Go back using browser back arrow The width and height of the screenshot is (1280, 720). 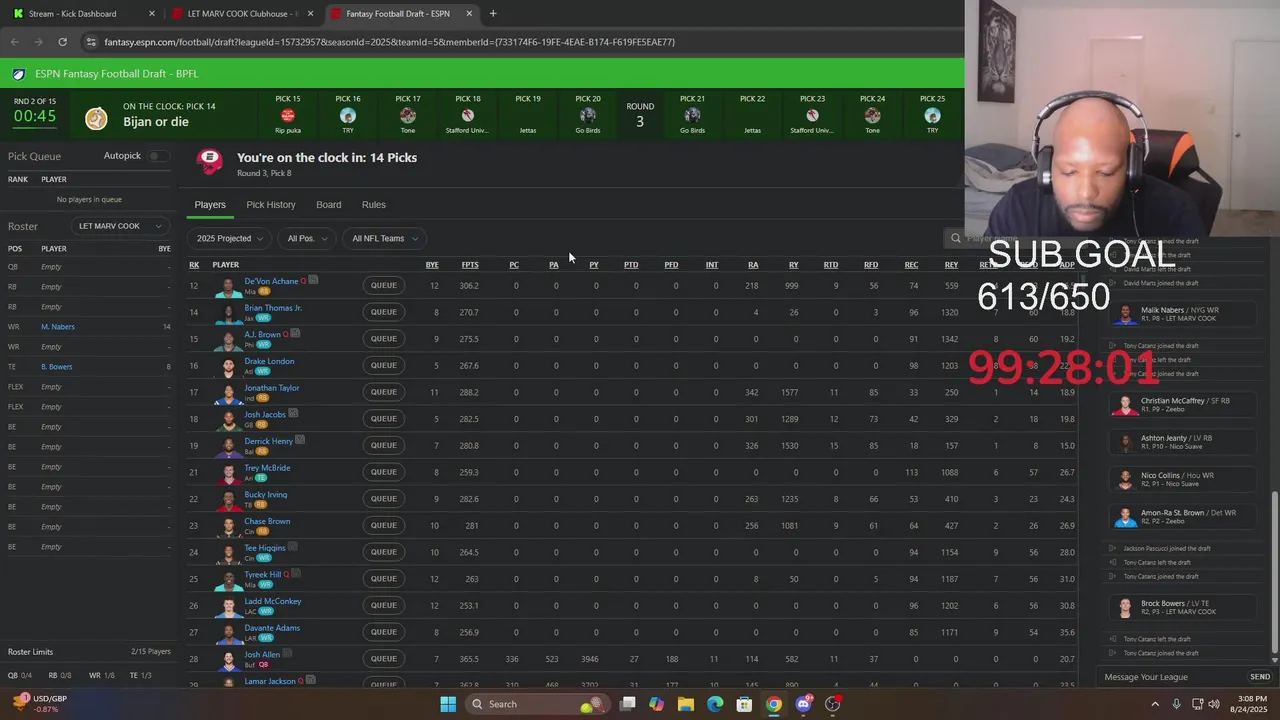pyautogui.click(x=14, y=42)
